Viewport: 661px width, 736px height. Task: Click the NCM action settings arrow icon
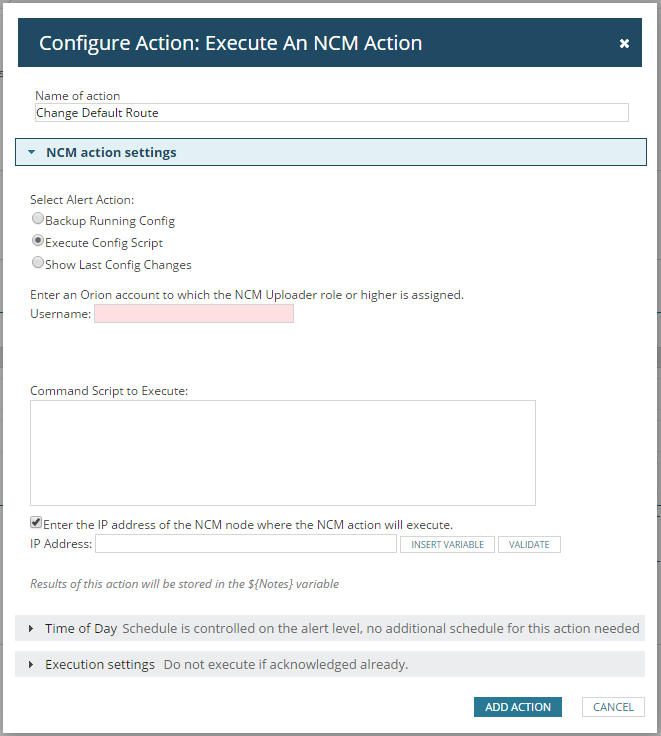point(32,153)
